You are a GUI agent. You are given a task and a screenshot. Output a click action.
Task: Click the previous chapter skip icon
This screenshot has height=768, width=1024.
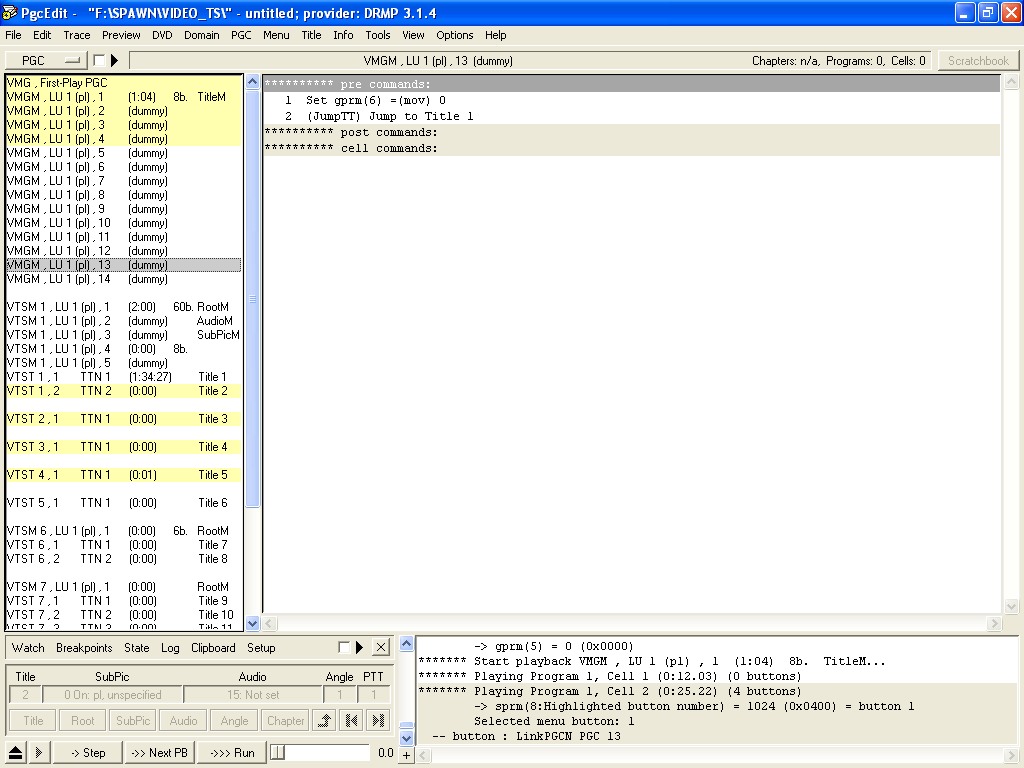(351, 720)
